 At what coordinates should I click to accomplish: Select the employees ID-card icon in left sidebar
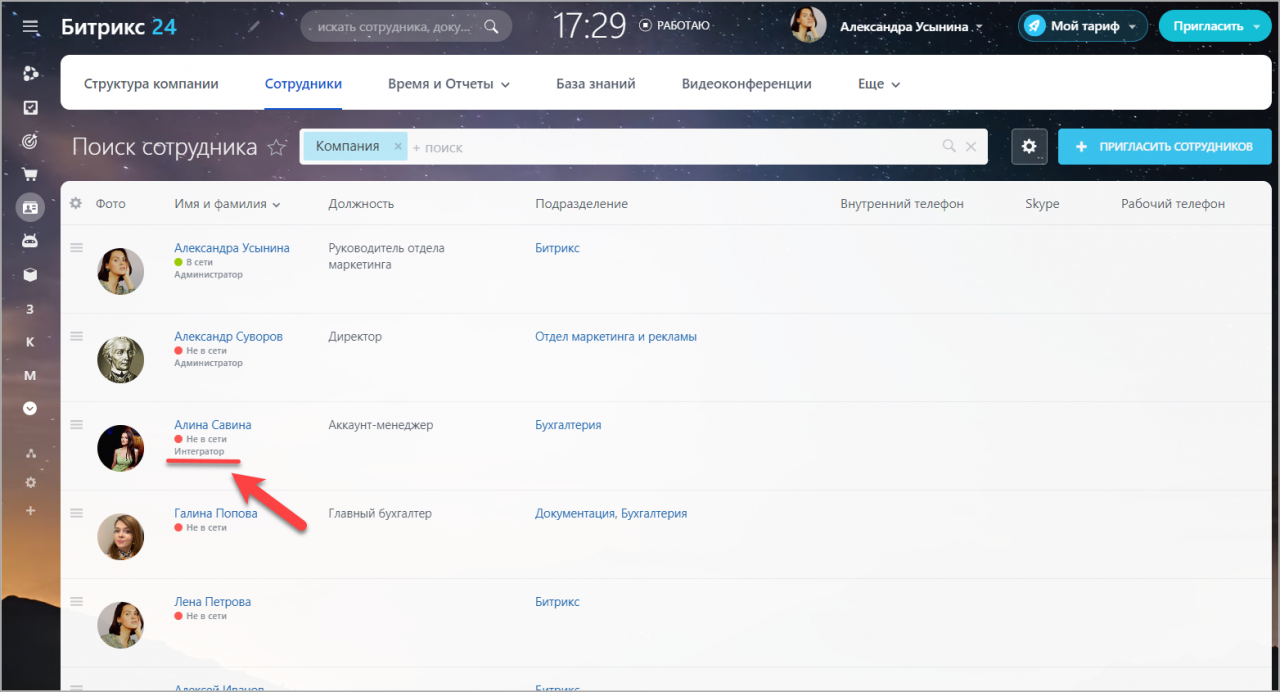pos(30,207)
